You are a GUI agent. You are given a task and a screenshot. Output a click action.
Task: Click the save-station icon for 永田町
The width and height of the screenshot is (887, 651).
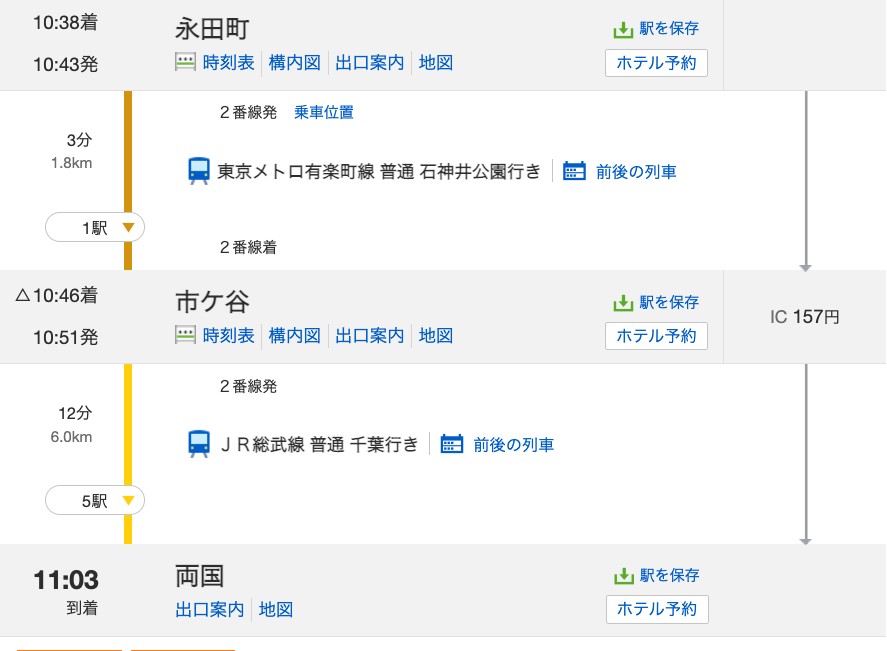tap(623, 29)
